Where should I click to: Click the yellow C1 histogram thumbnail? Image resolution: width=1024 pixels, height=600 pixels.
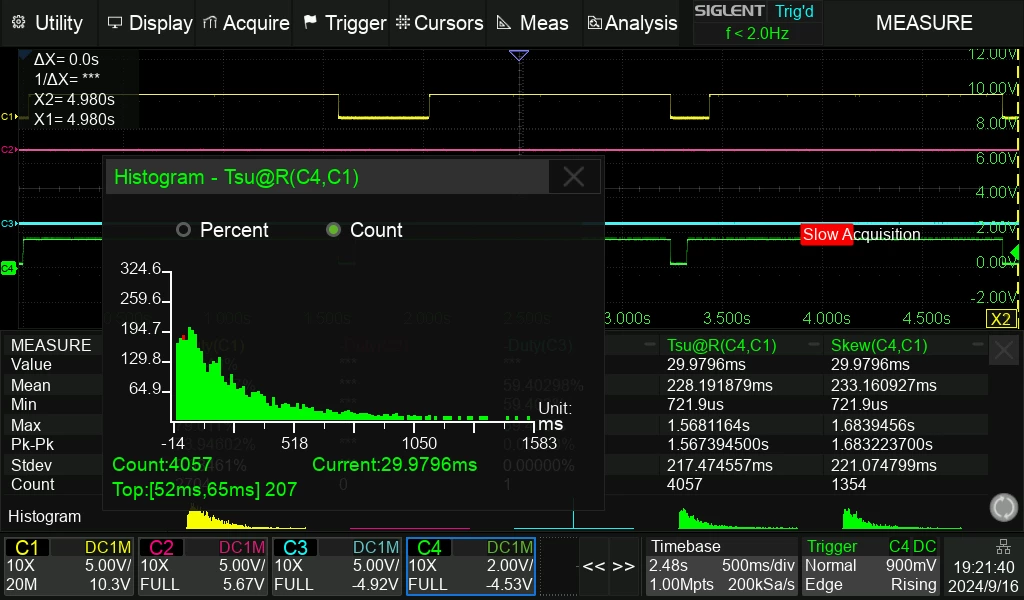click(246, 520)
